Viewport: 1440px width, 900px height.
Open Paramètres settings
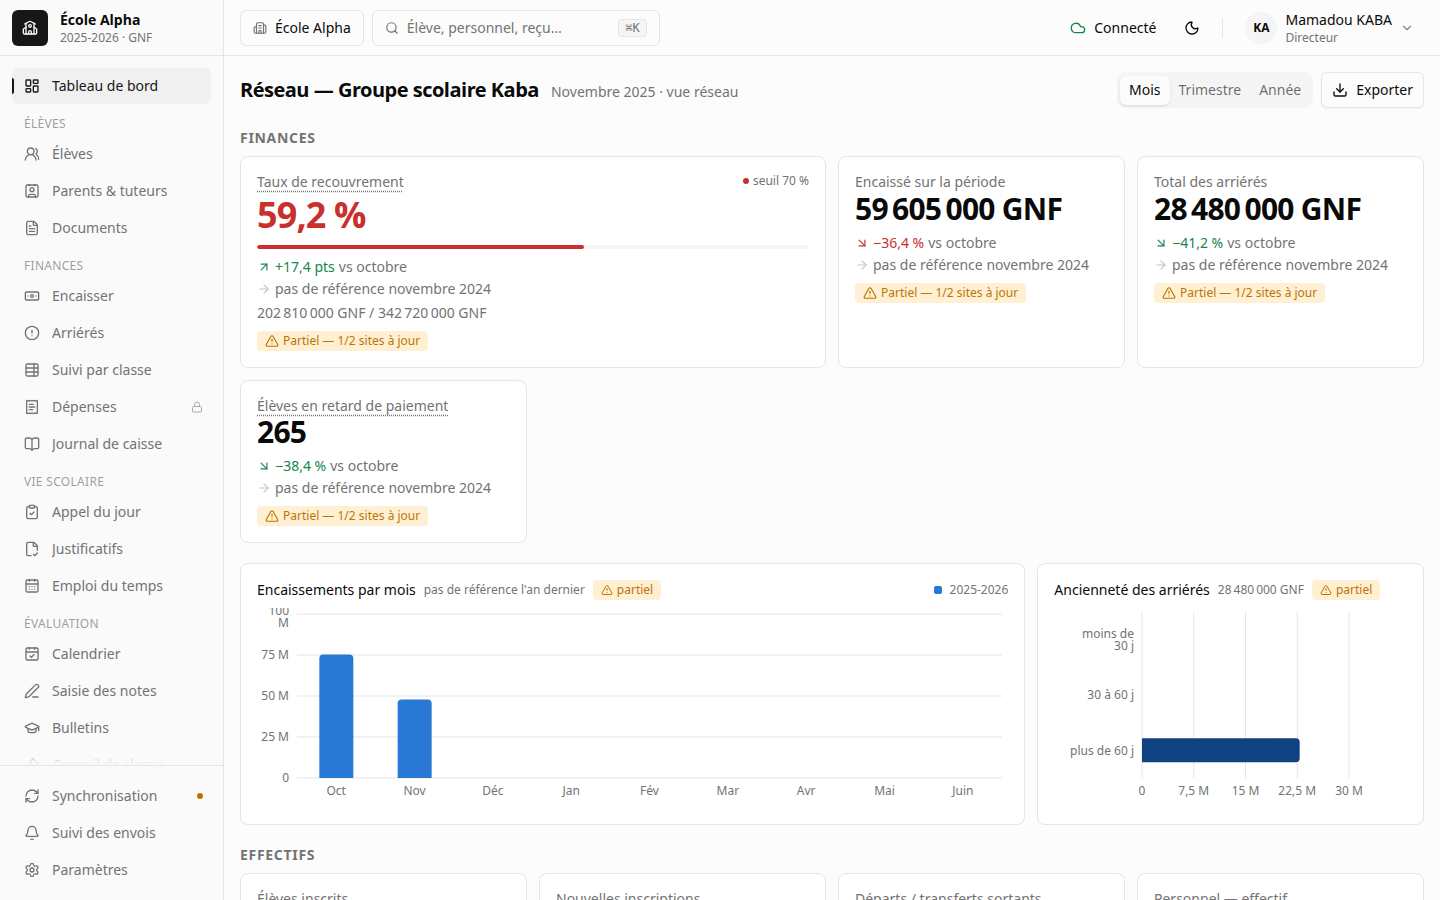pos(111,870)
